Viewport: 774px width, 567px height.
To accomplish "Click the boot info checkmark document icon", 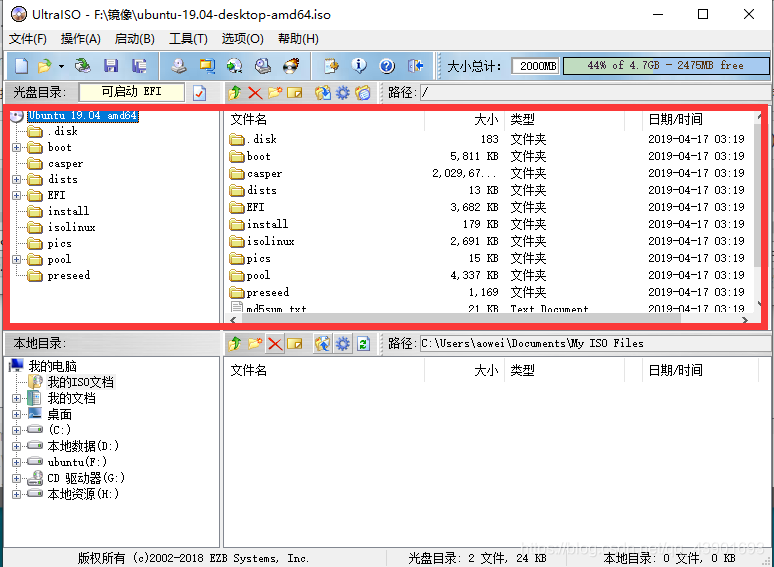I will click(200, 93).
